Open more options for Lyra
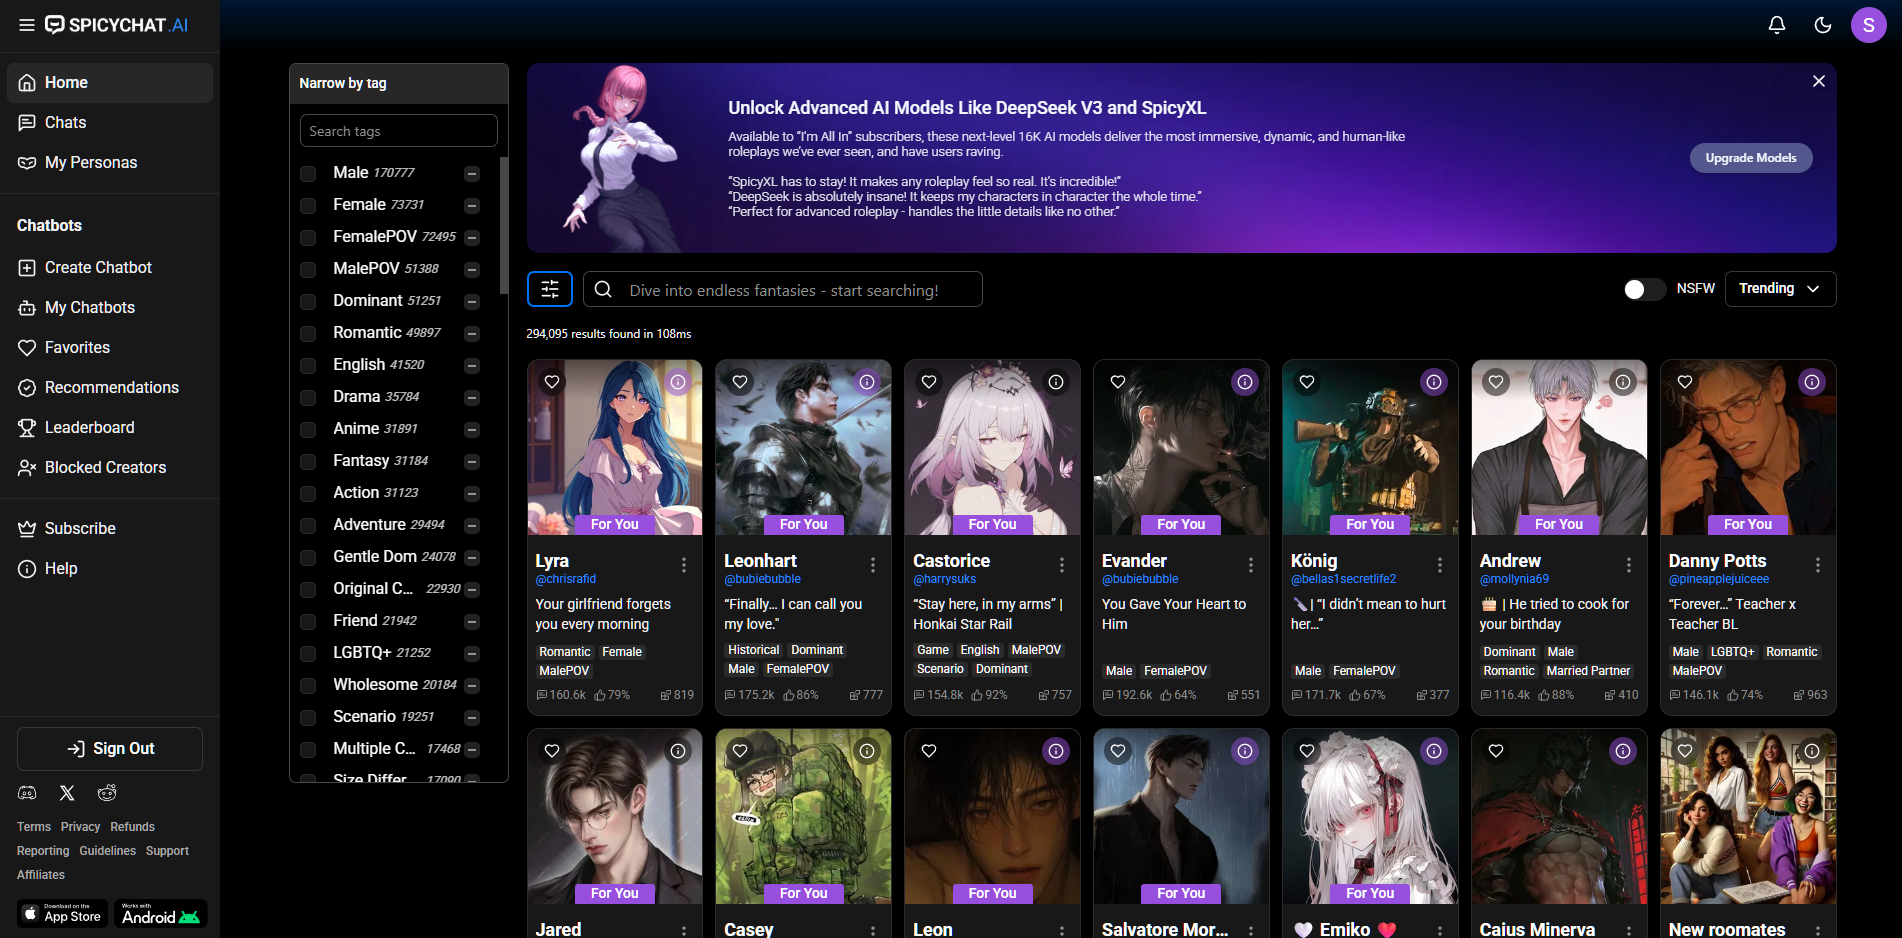1902x938 pixels. [684, 565]
